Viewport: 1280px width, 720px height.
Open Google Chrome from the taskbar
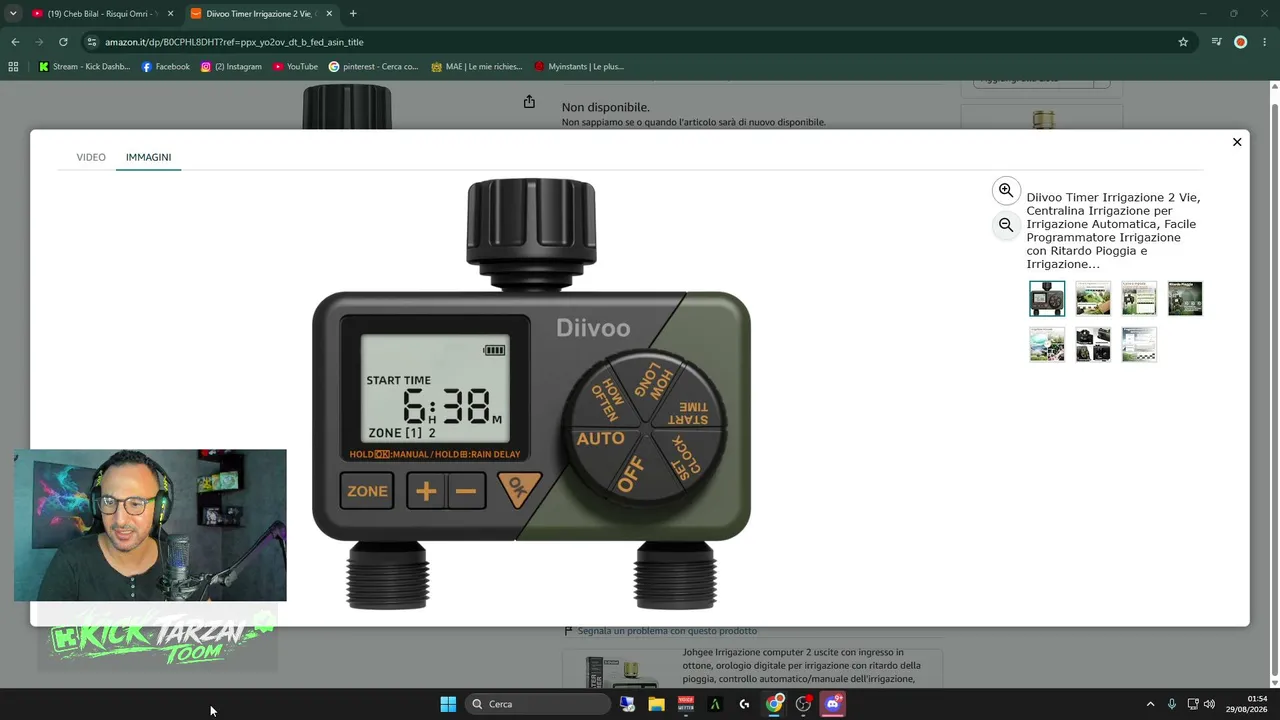[x=774, y=704]
